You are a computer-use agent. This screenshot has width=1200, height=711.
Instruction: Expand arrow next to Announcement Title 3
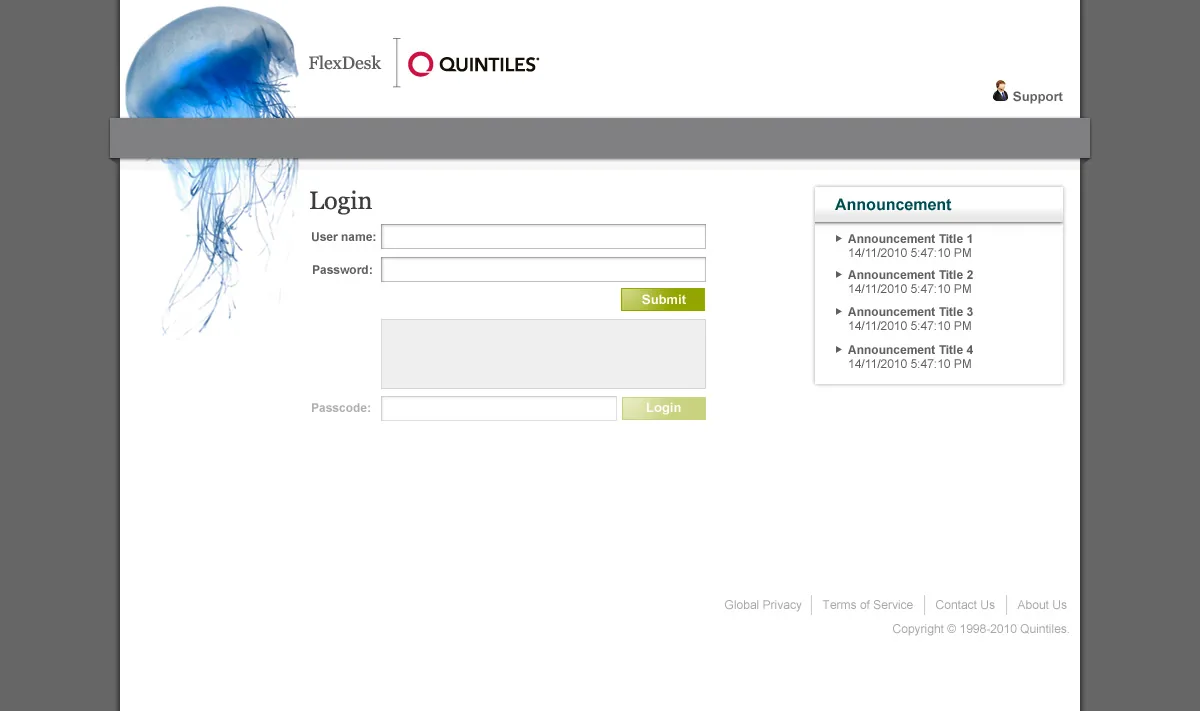click(839, 311)
